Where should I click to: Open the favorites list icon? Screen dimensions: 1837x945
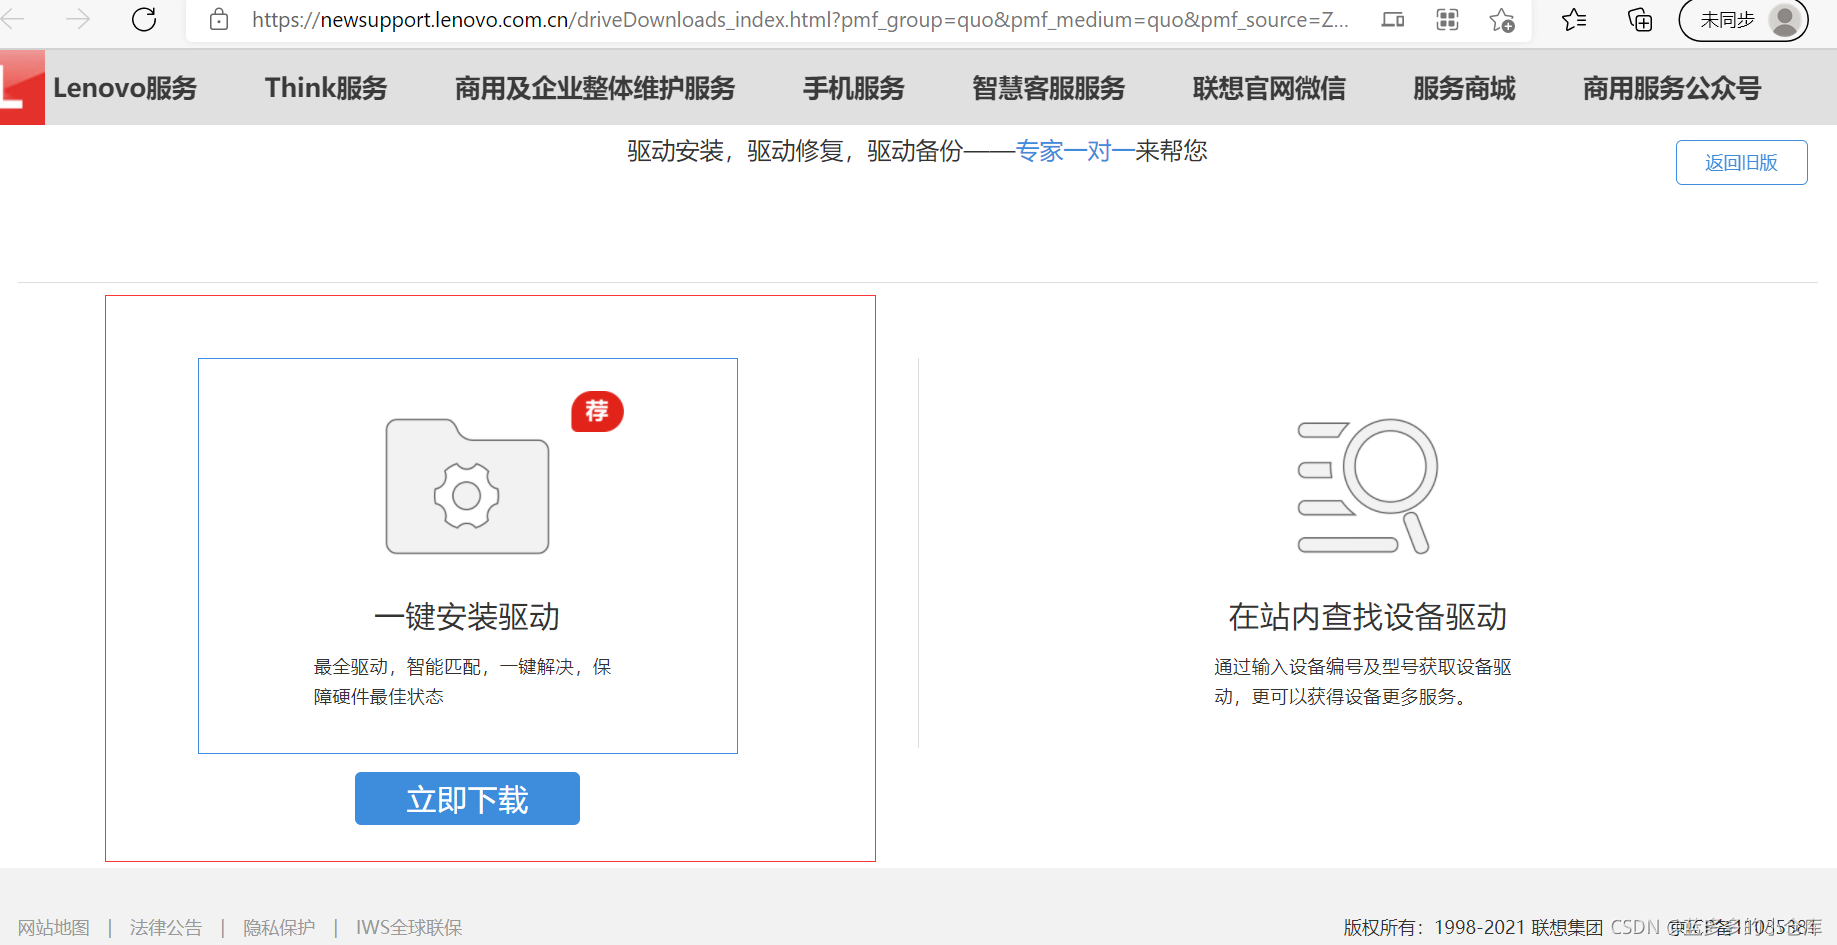(x=1574, y=19)
